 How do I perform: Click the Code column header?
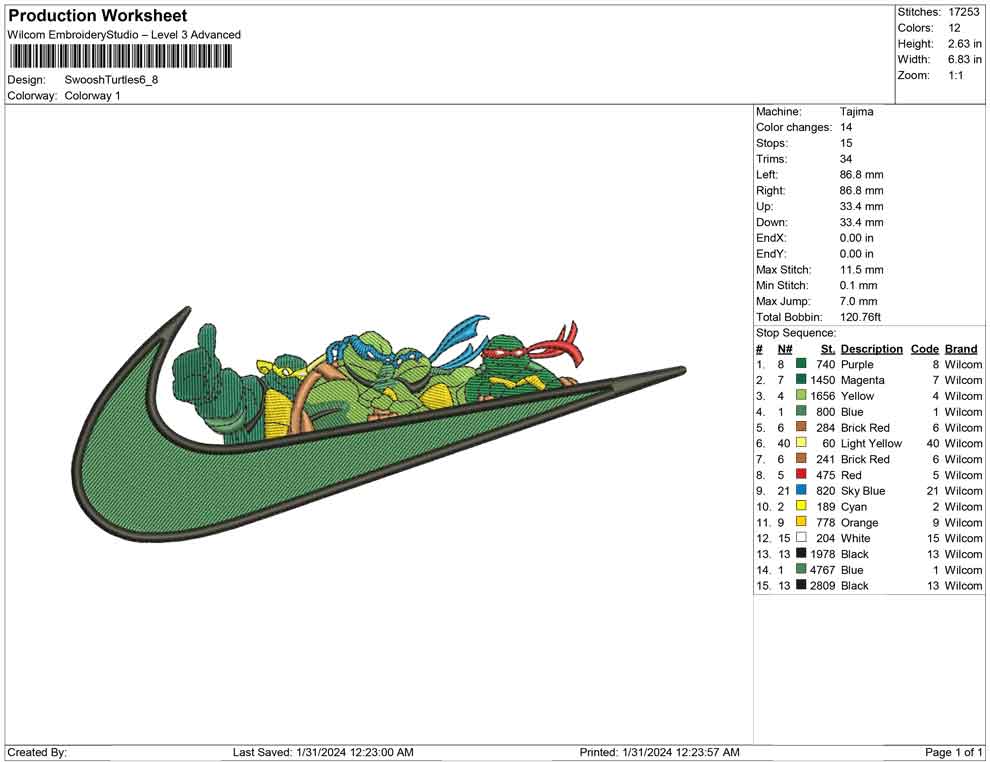[925, 349]
